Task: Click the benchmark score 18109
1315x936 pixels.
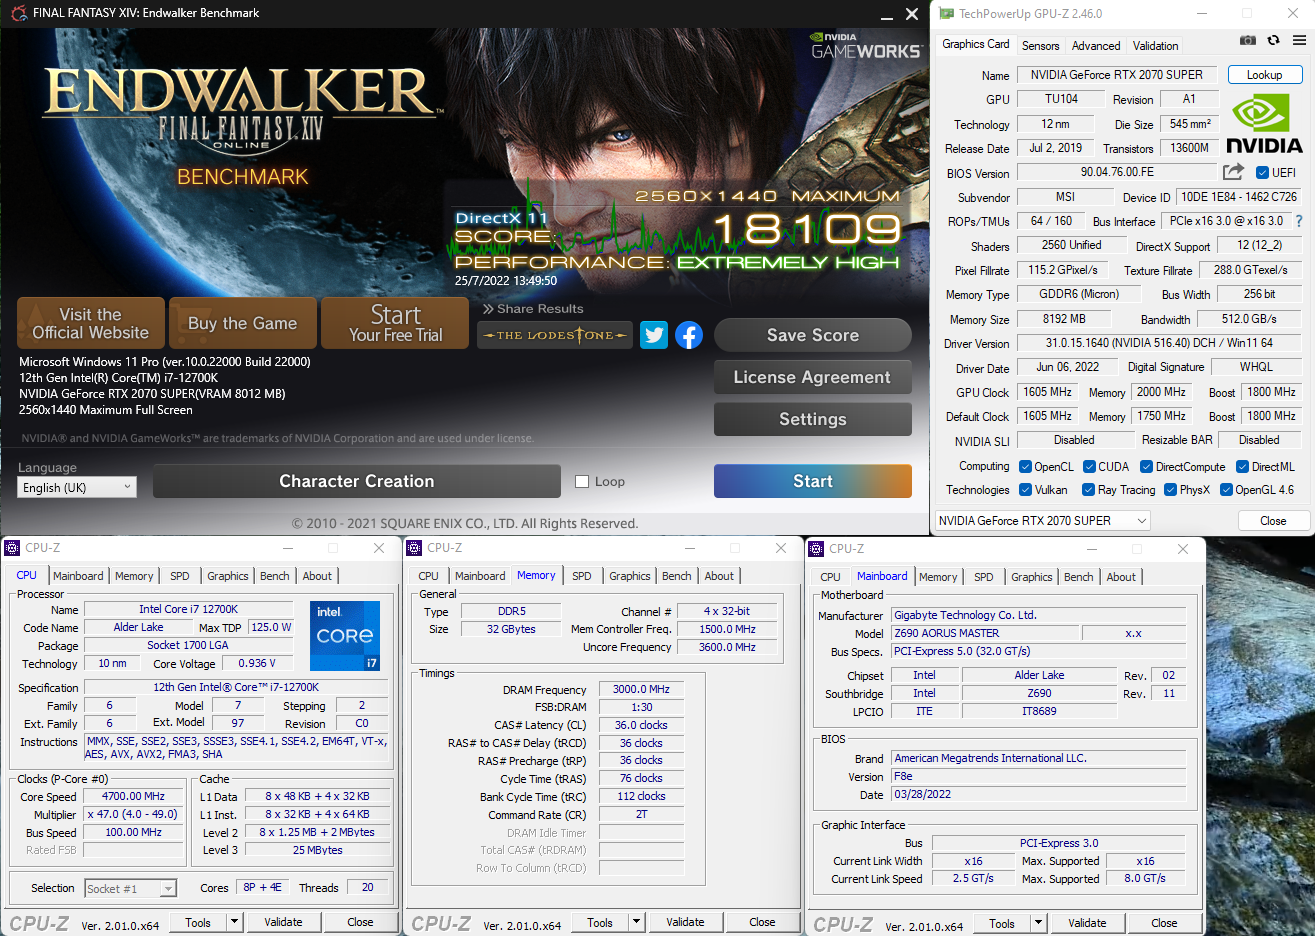Action: tap(807, 230)
